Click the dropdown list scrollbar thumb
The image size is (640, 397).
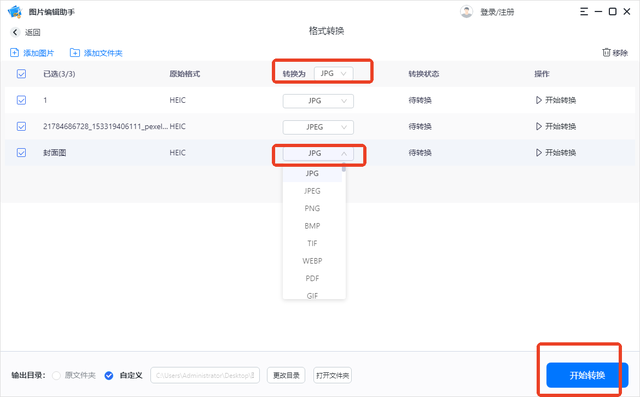tap(344, 168)
